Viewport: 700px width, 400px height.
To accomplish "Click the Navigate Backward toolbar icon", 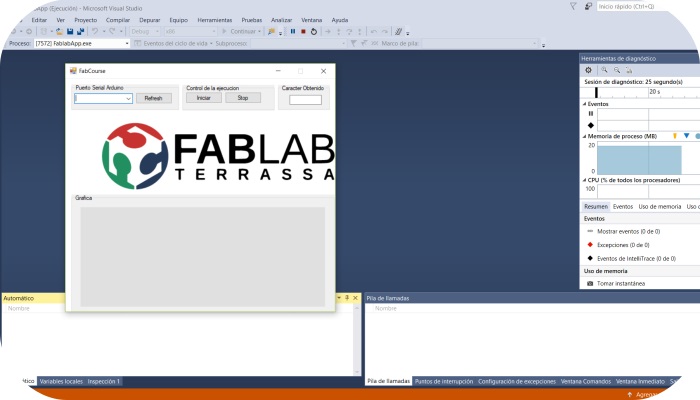I will 13,31.
